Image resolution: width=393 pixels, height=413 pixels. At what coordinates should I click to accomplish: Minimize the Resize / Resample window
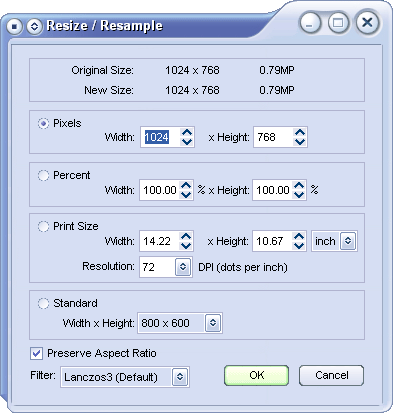click(310, 23)
